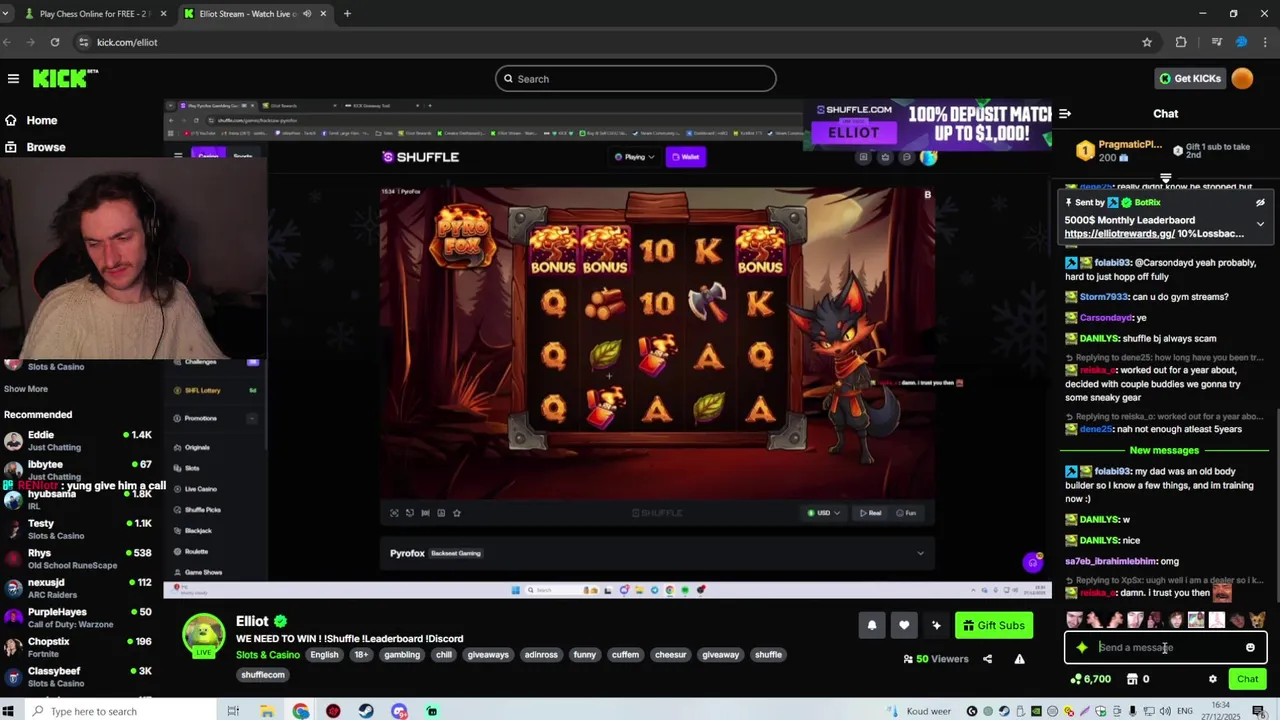
Task: Mute the Elliot Stream tab audio icon
Action: tap(306, 14)
